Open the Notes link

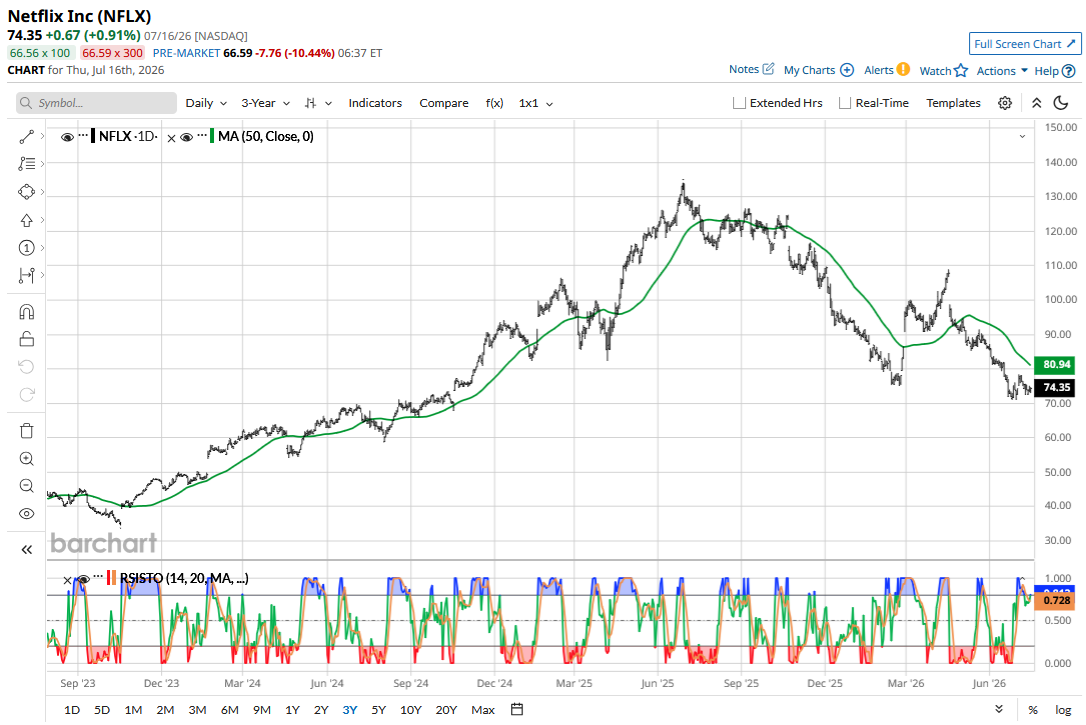click(x=744, y=69)
